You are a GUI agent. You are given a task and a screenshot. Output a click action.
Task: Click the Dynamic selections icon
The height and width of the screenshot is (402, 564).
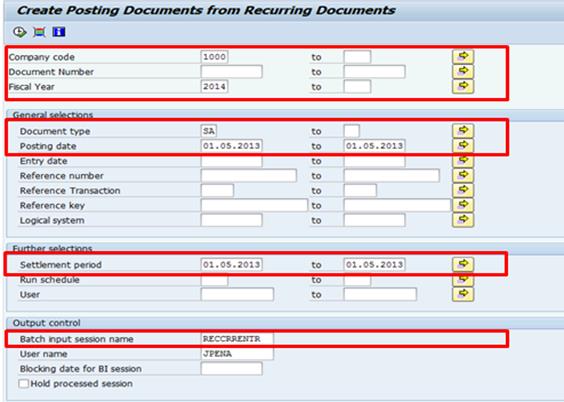coord(39,32)
